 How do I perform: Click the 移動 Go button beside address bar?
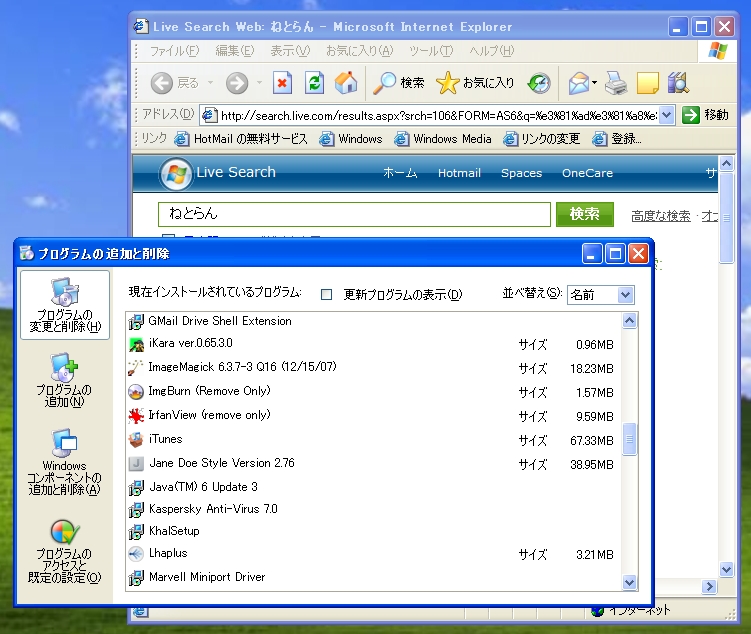pos(705,115)
